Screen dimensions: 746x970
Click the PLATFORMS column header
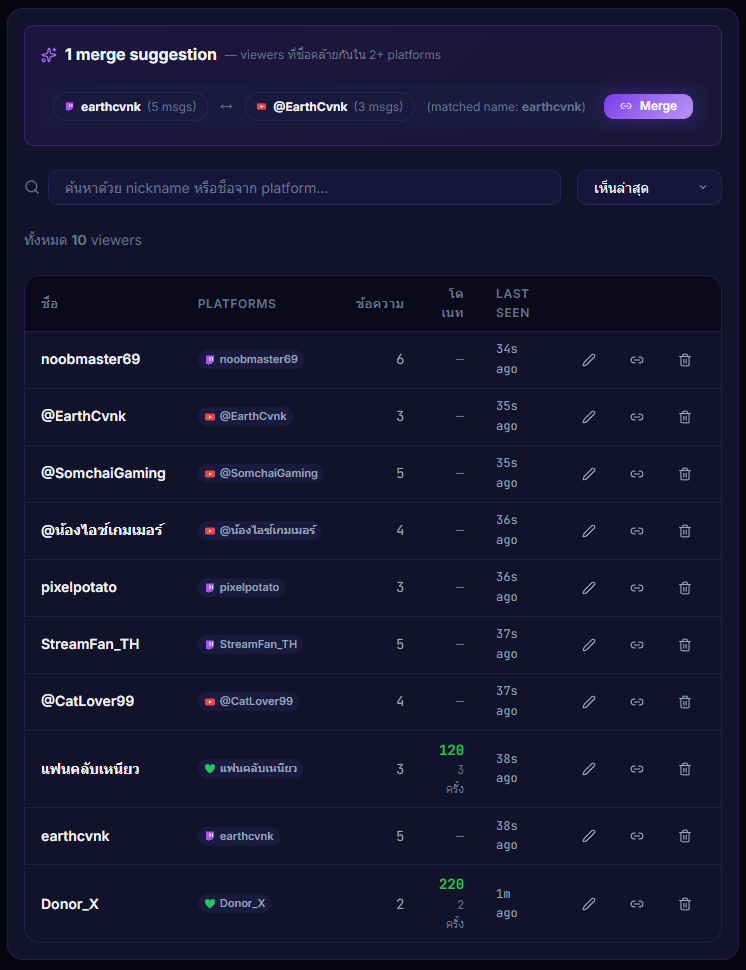coord(237,303)
